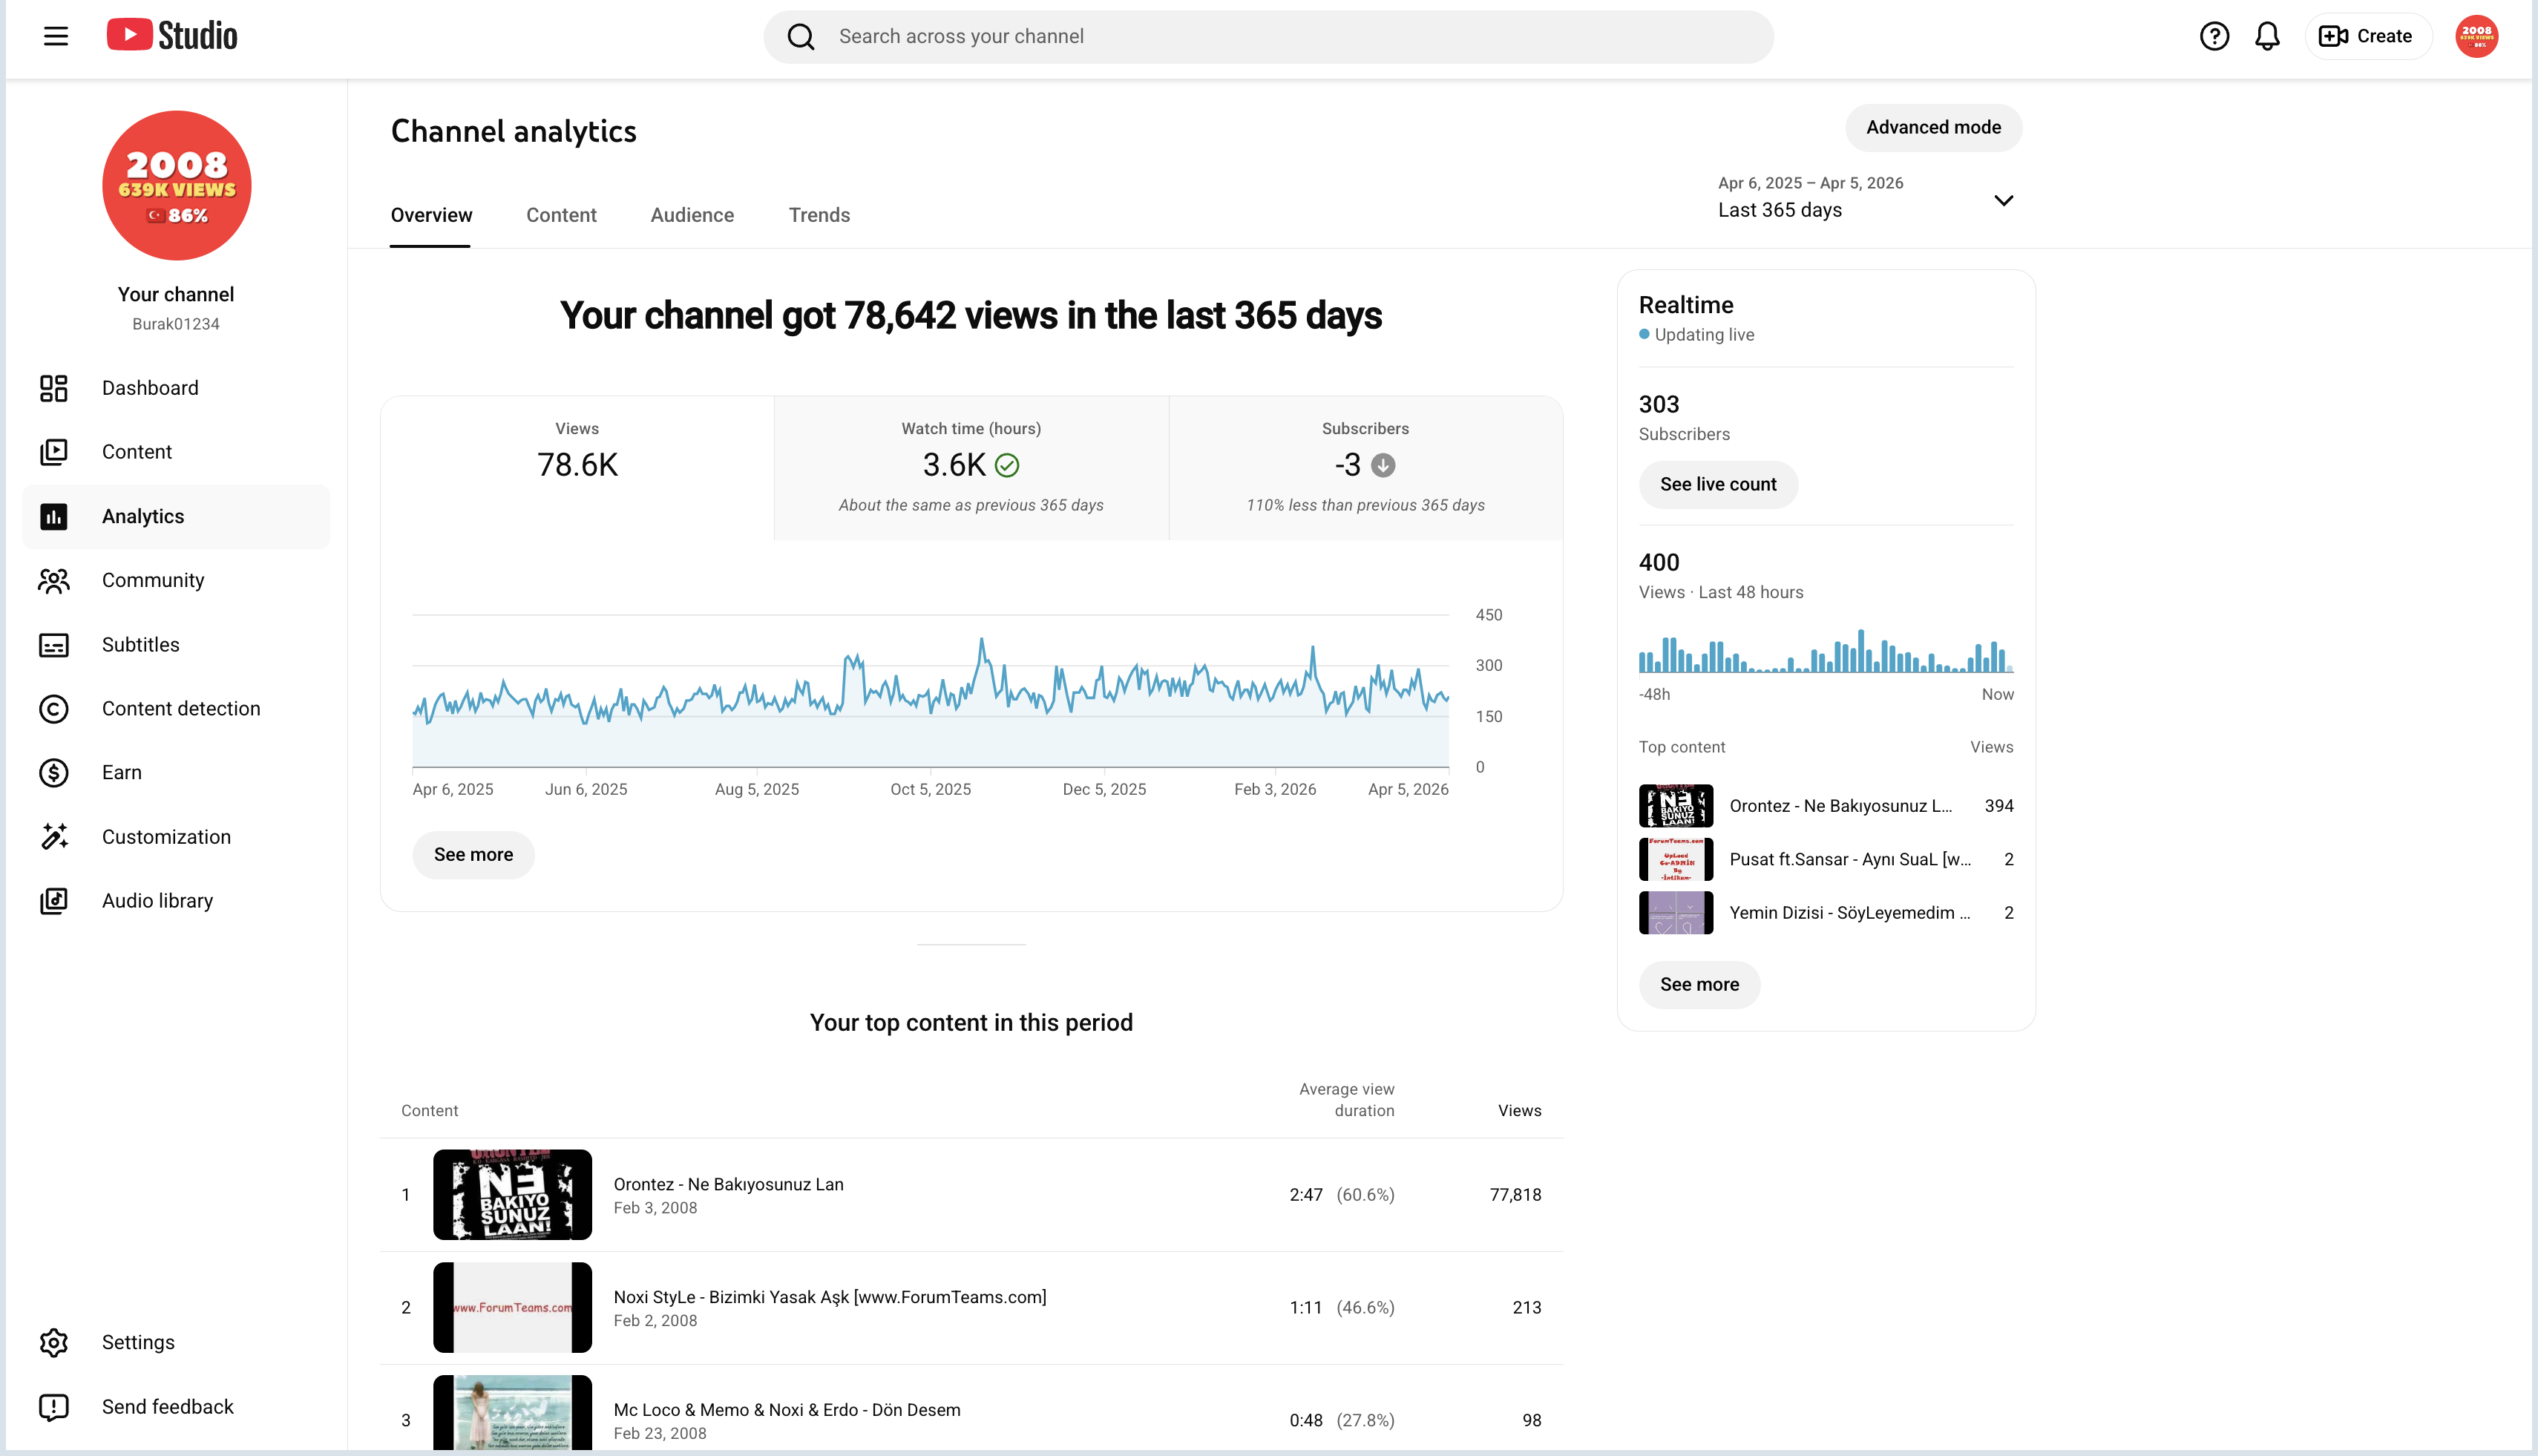Open the help question mark icon
The height and width of the screenshot is (1456, 2538).
point(2214,37)
